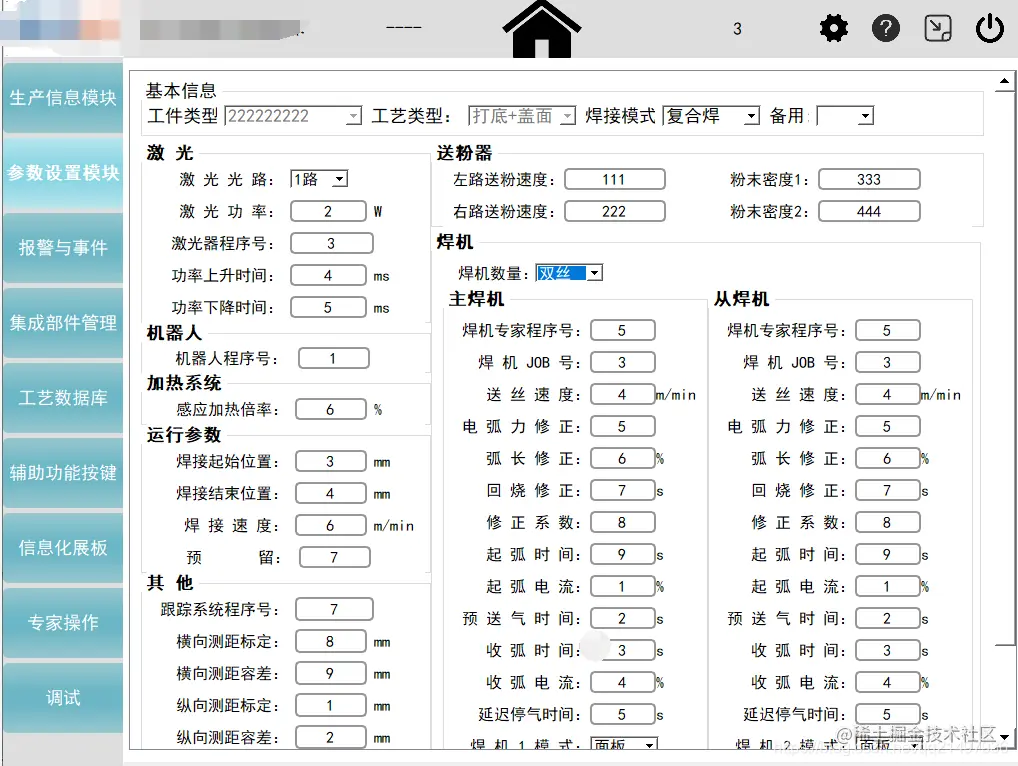Open the 焊机数量 dropdown showing 双丝
This screenshot has height=766, width=1018.
[x=593, y=271]
